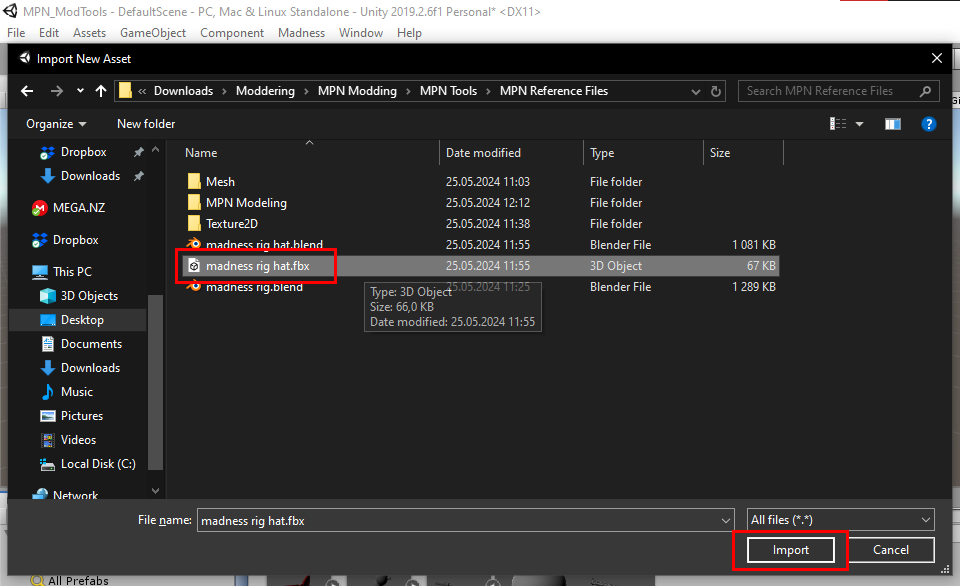Select pinned Downloads in quick access

click(90, 176)
